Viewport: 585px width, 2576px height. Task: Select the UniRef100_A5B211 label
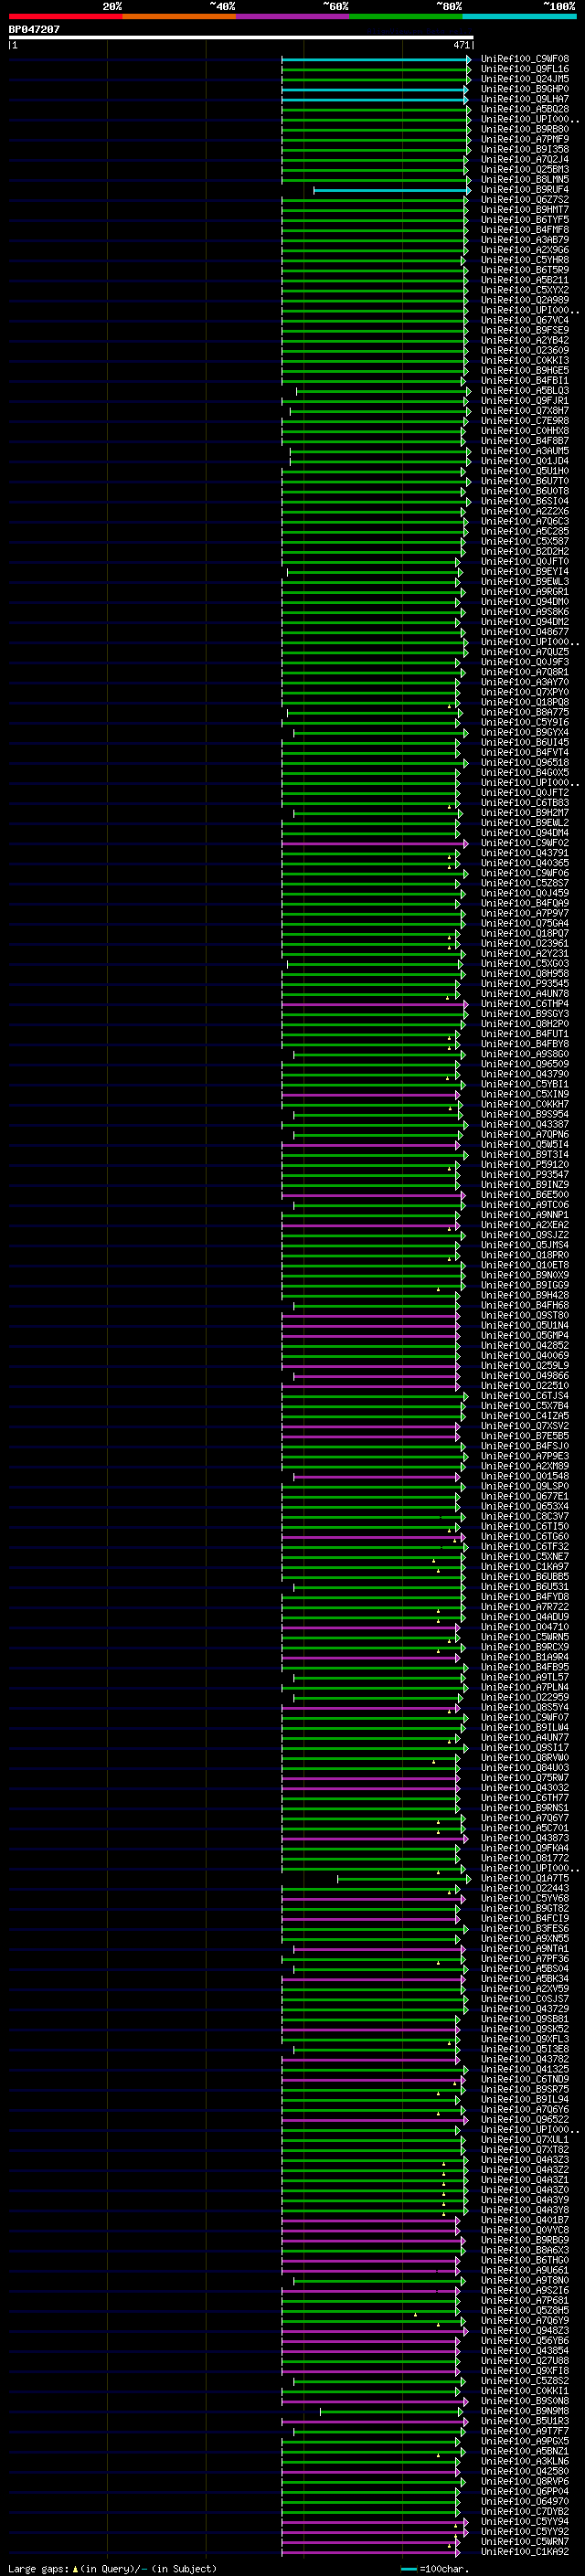[x=524, y=280]
